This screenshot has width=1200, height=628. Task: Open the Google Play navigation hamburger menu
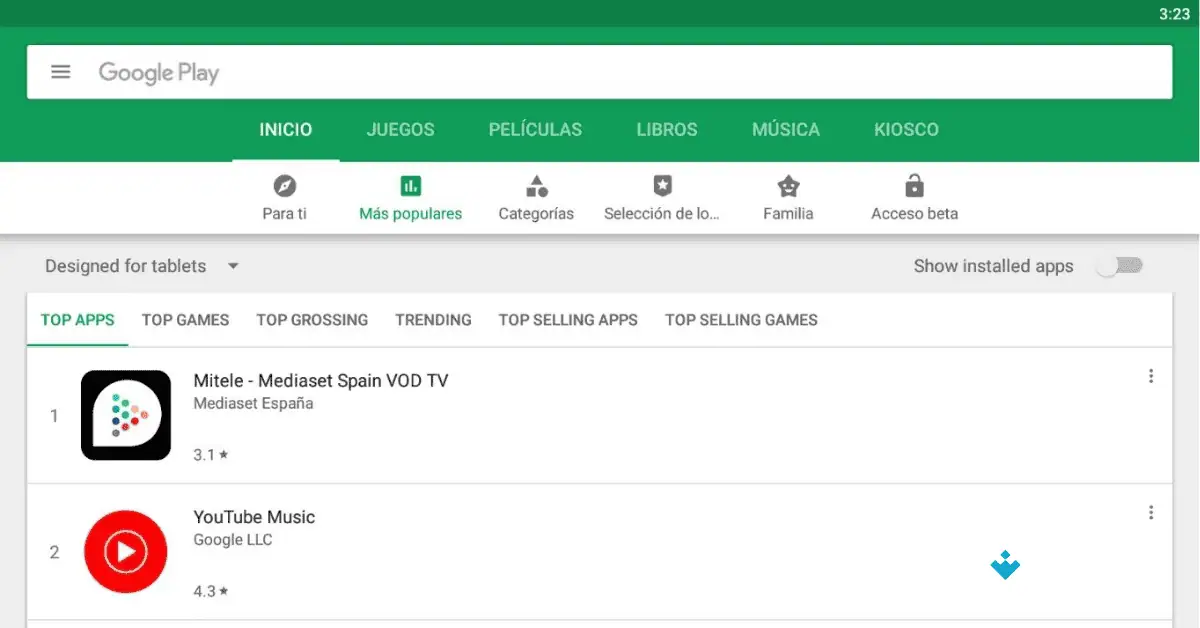(61, 71)
